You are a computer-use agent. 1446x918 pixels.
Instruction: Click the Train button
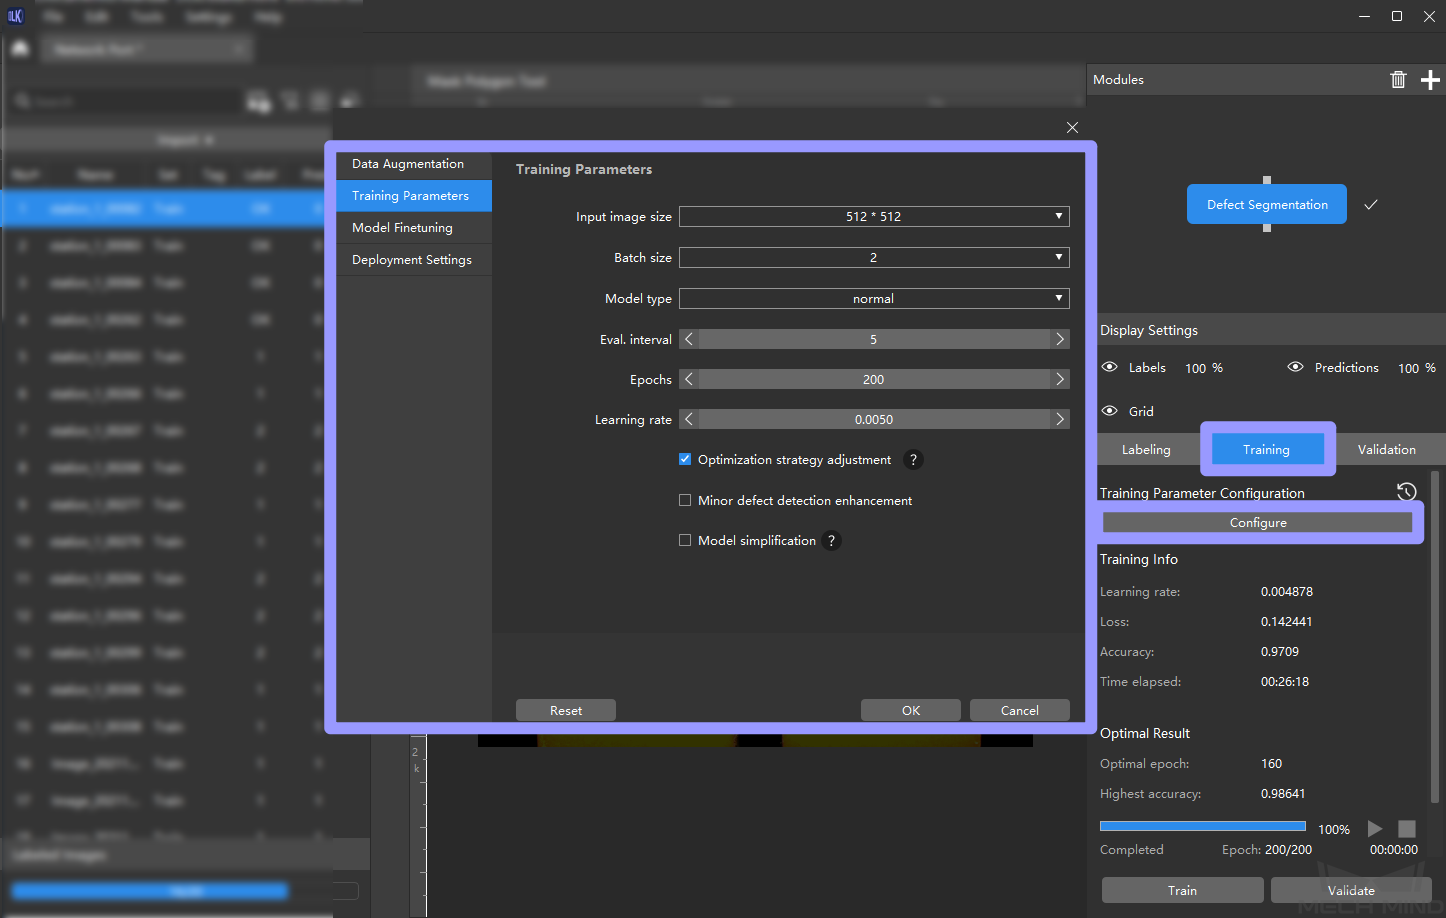coord(1182,890)
